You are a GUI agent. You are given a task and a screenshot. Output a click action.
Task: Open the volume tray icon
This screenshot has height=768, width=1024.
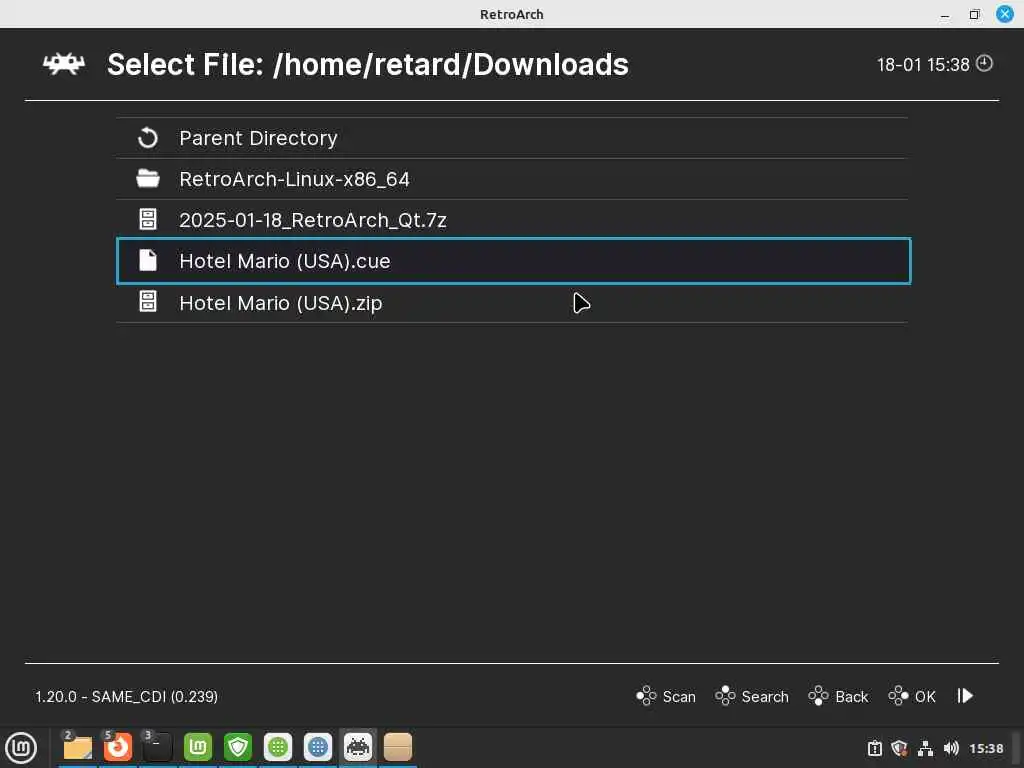point(951,748)
